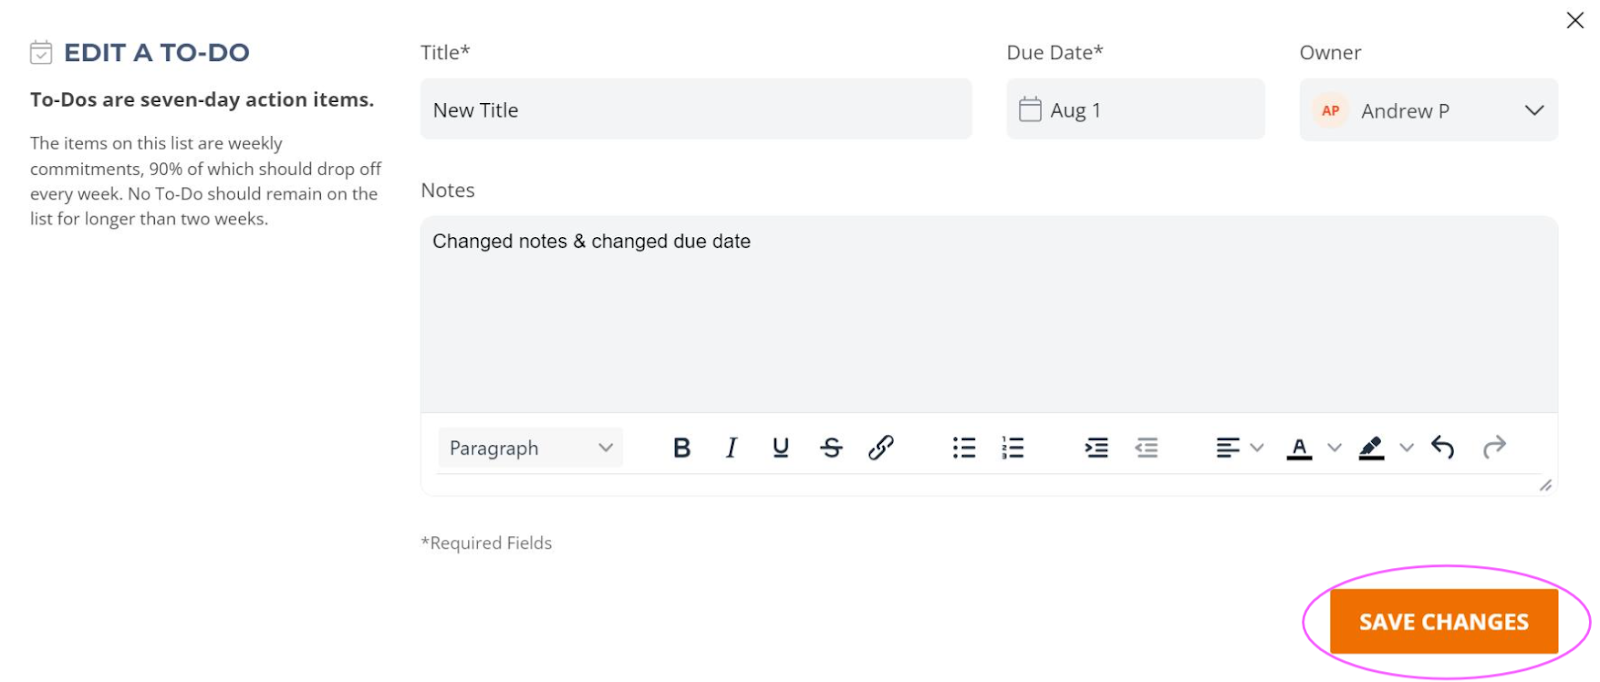Redo the last undone edit
The height and width of the screenshot is (682, 1600).
click(1494, 447)
